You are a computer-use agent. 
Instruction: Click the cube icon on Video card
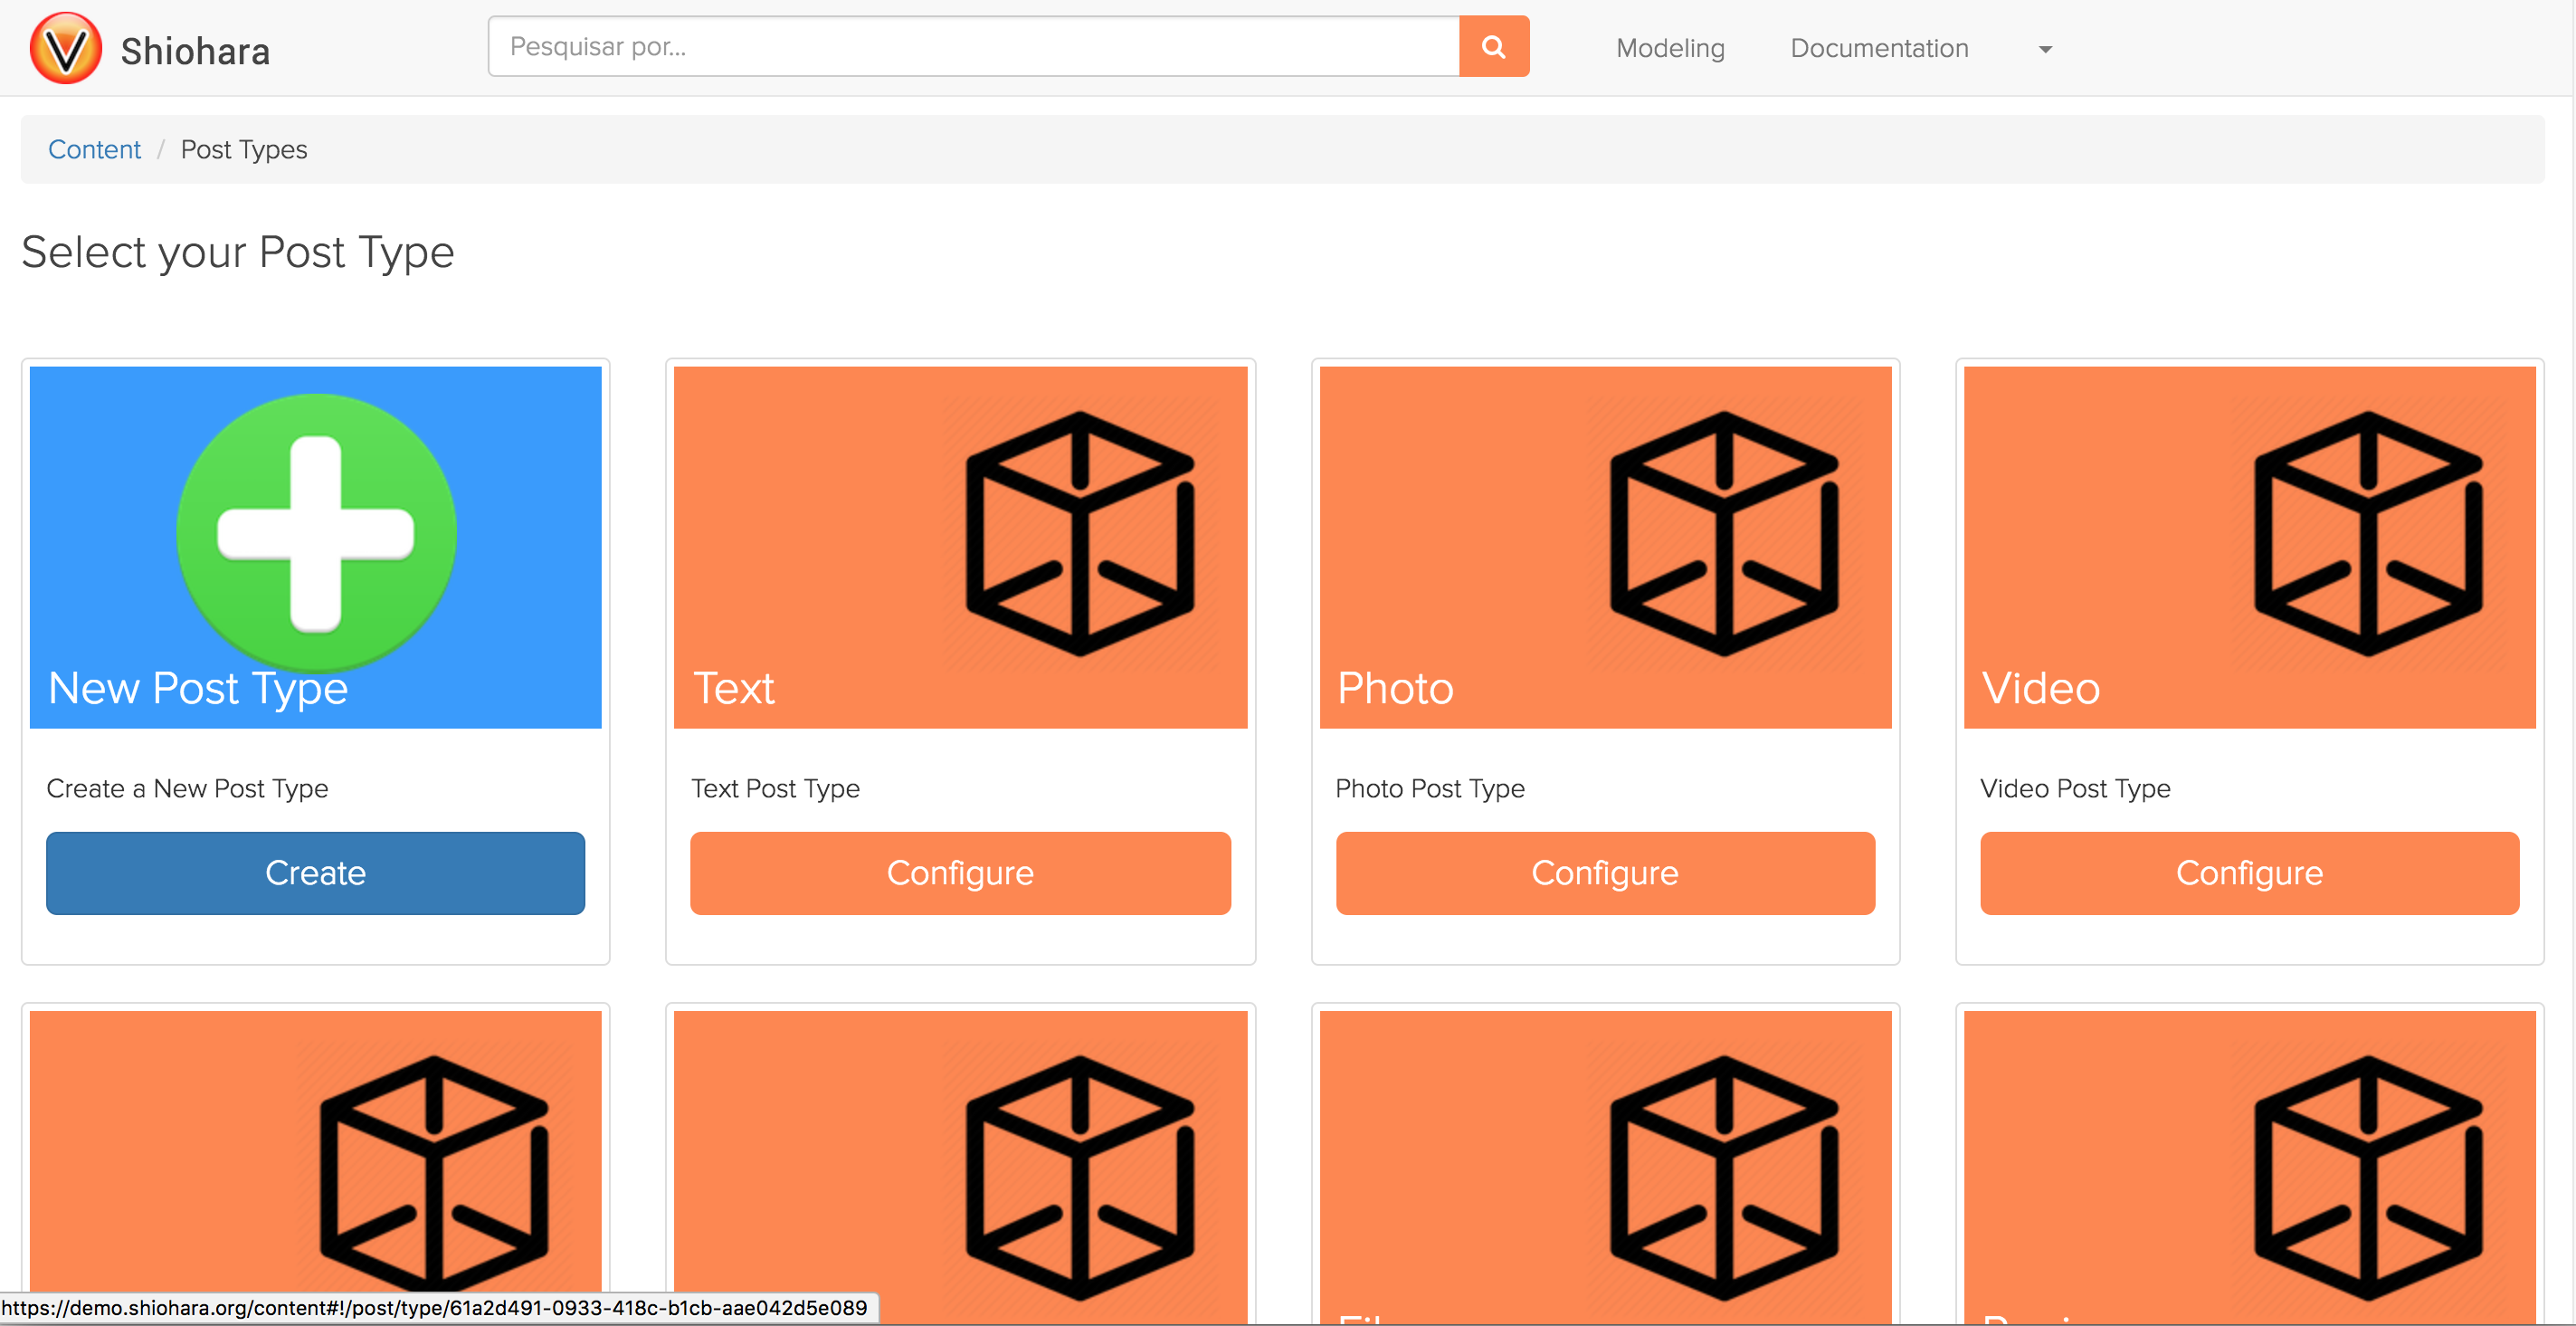2368,533
